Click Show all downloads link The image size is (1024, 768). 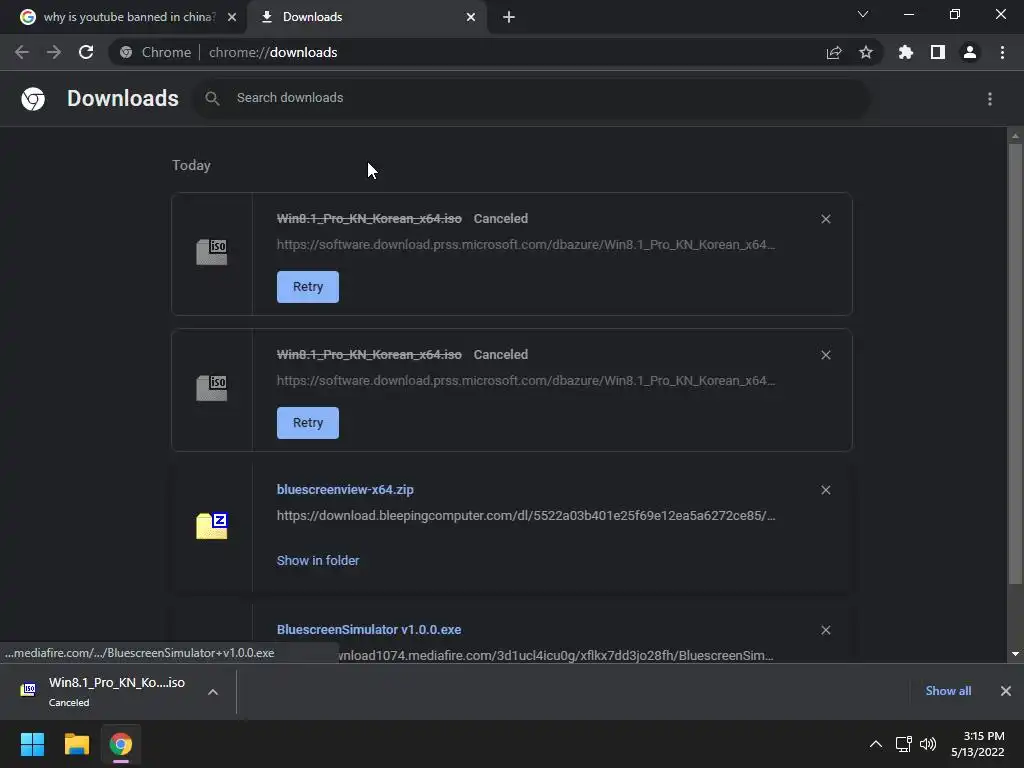(948, 691)
